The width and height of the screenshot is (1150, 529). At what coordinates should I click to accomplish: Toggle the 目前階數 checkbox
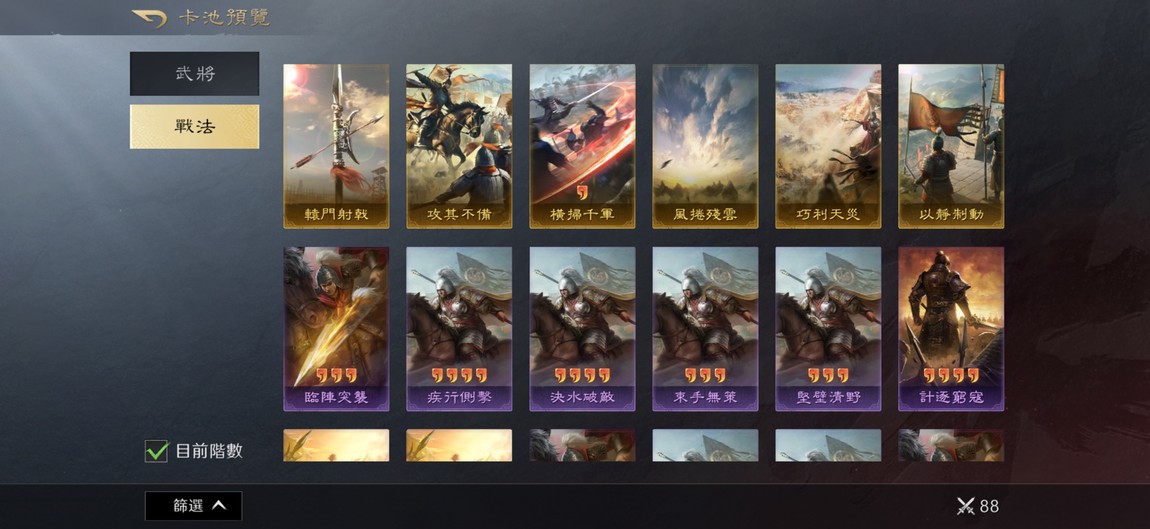pyautogui.click(x=156, y=450)
